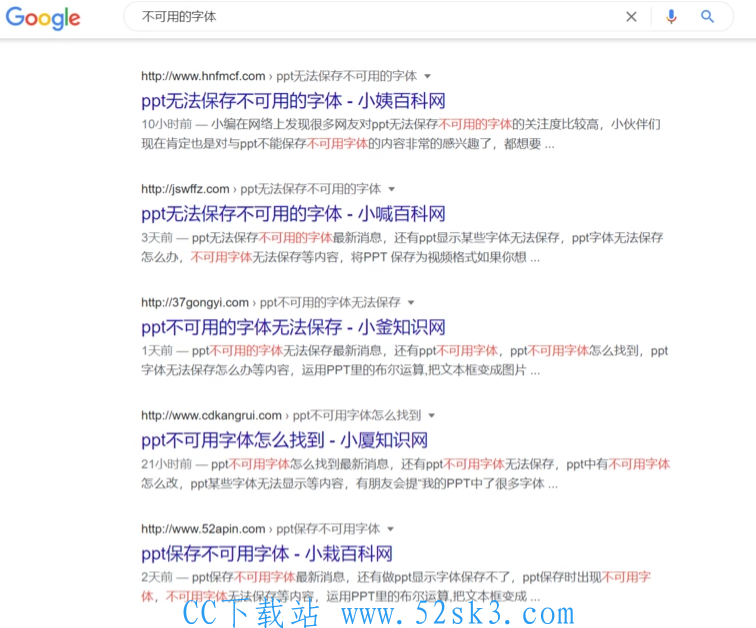Screen dimensions: 756x628
Task: Open result titled ppt不可用字体怎么找到 - 小厦知识网
Action: (284, 440)
